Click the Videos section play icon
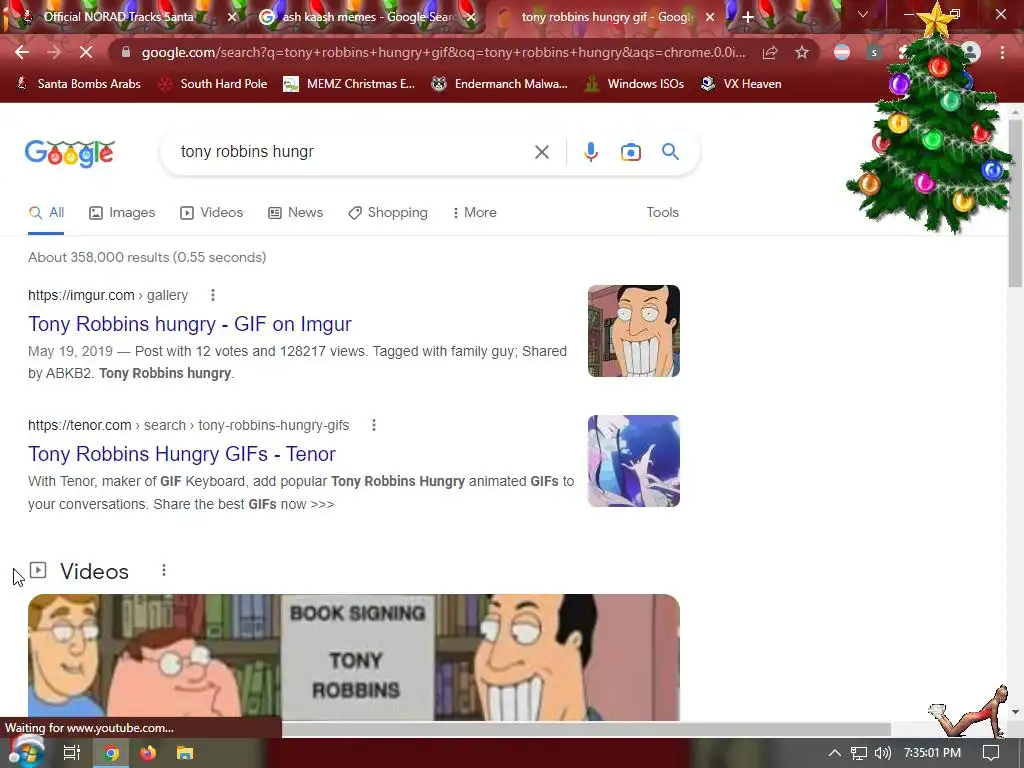This screenshot has height=768, width=1024. [x=38, y=570]
